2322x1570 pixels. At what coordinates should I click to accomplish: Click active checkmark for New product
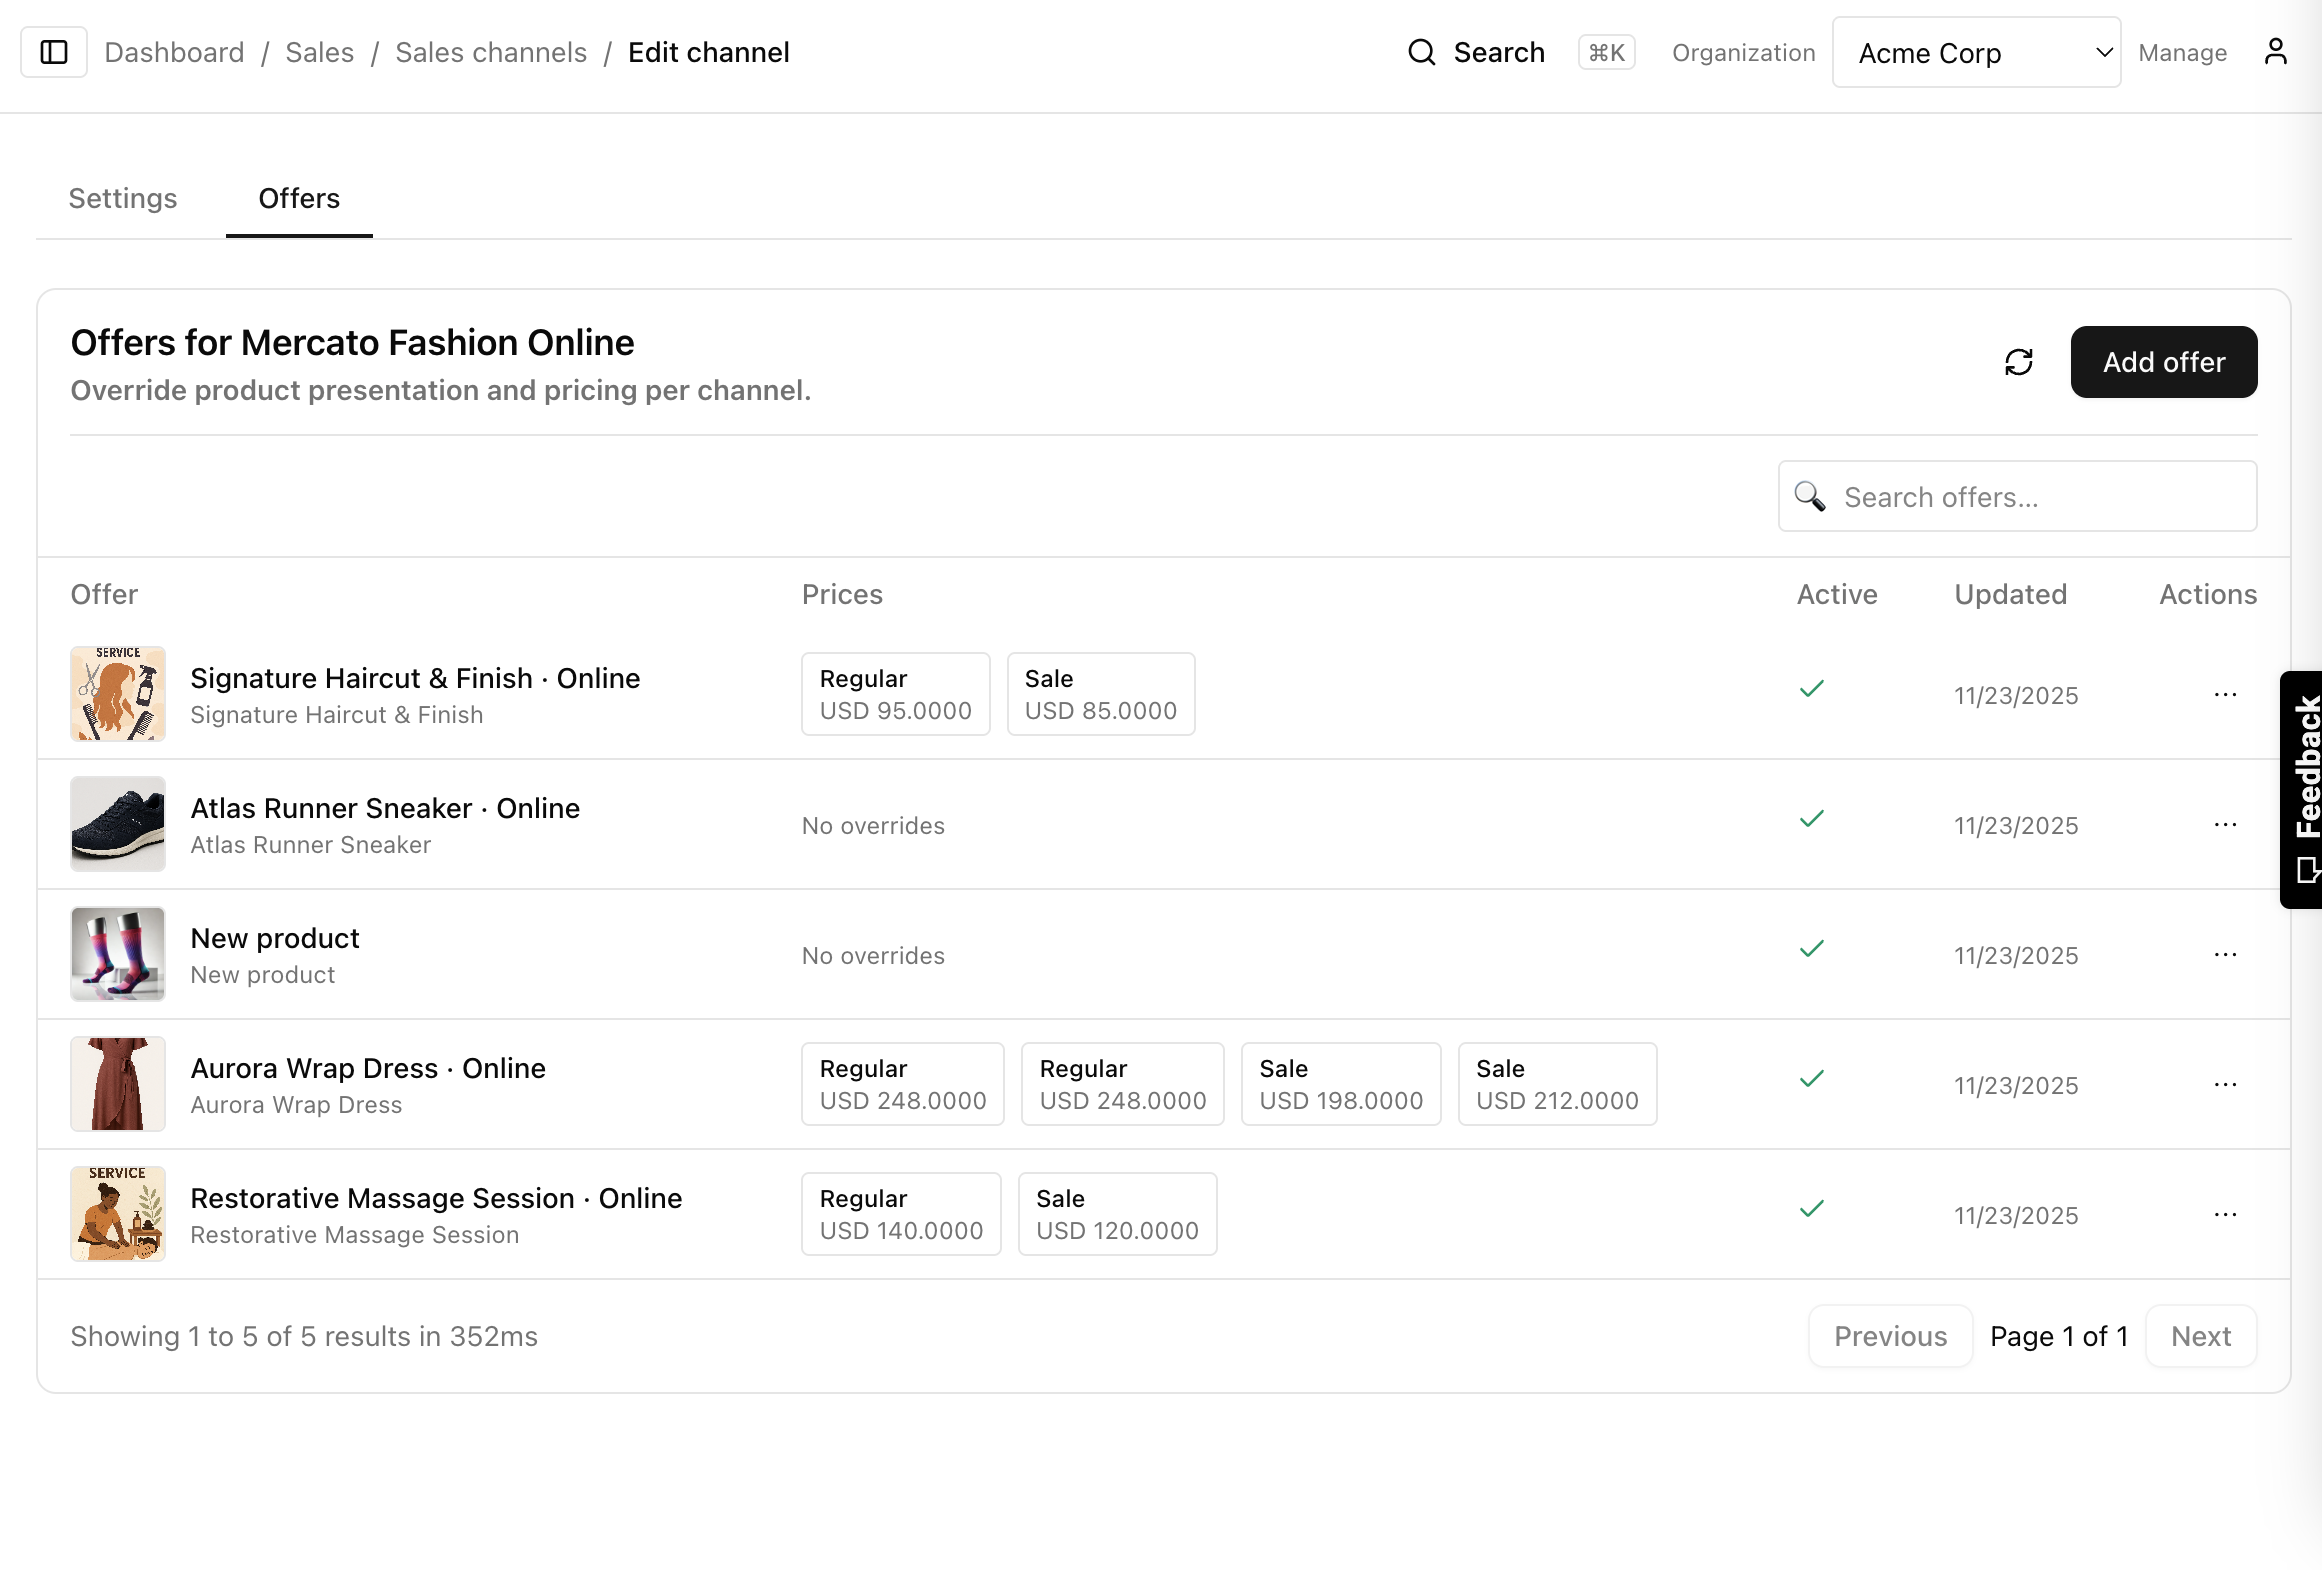(x=1811, y=949)
